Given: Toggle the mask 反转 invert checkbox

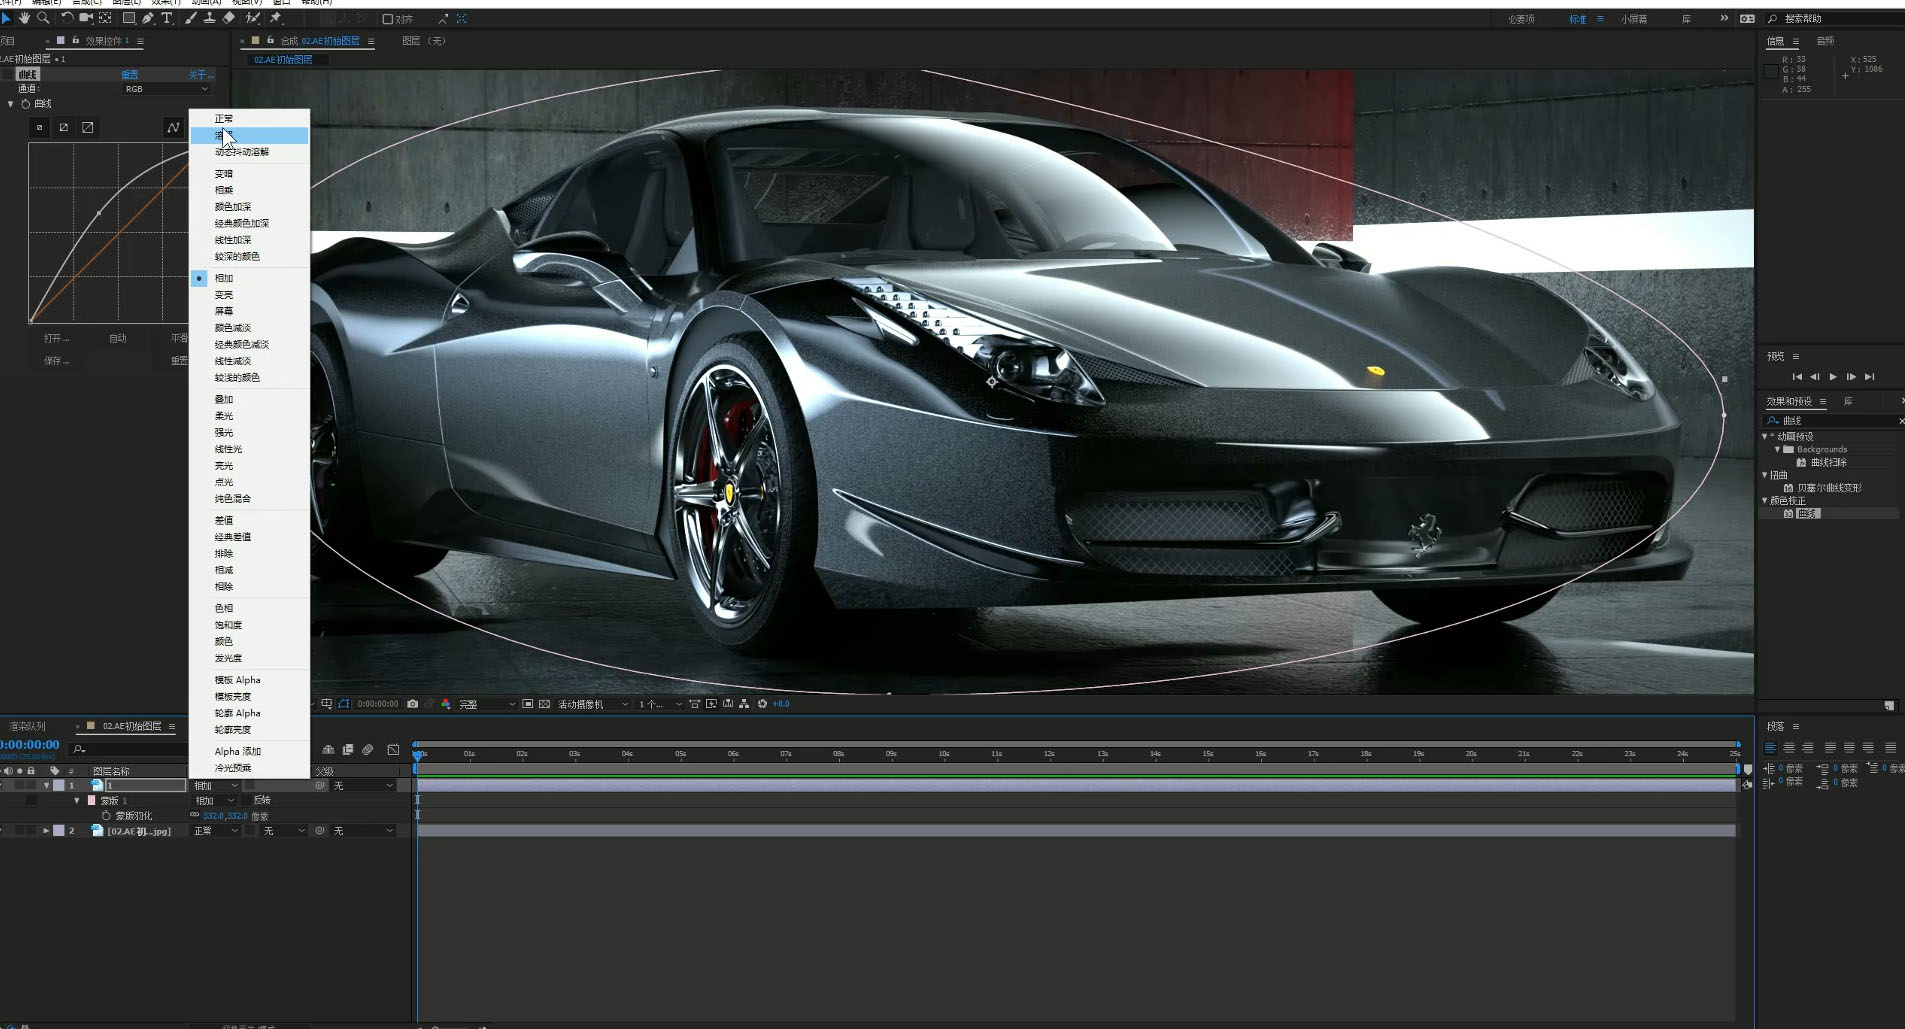Looking at the screenshot, I should click(x=248, y=800).
